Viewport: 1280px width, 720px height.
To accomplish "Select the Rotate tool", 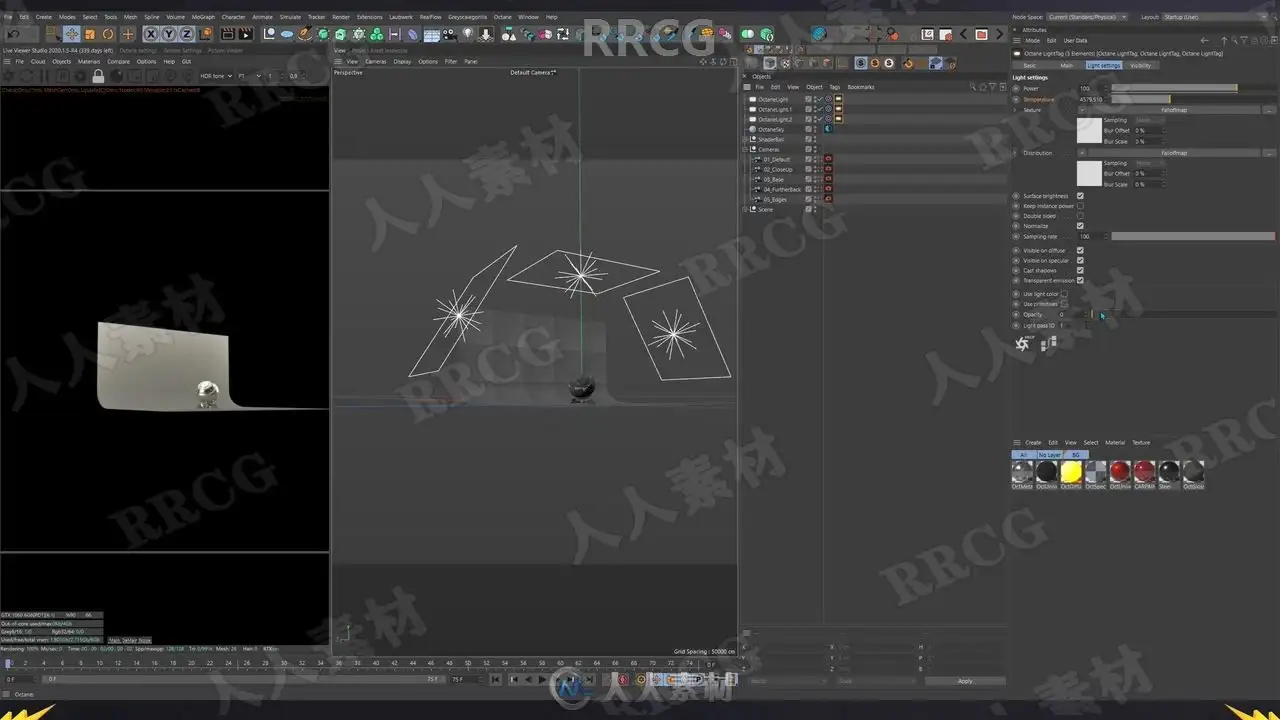I will click(x=108, y=34).
